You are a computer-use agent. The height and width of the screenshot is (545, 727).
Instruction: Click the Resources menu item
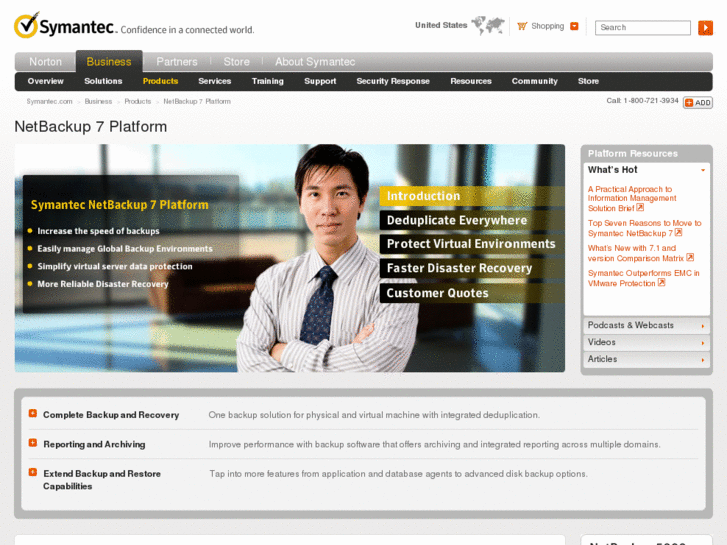tap(471, 81)
